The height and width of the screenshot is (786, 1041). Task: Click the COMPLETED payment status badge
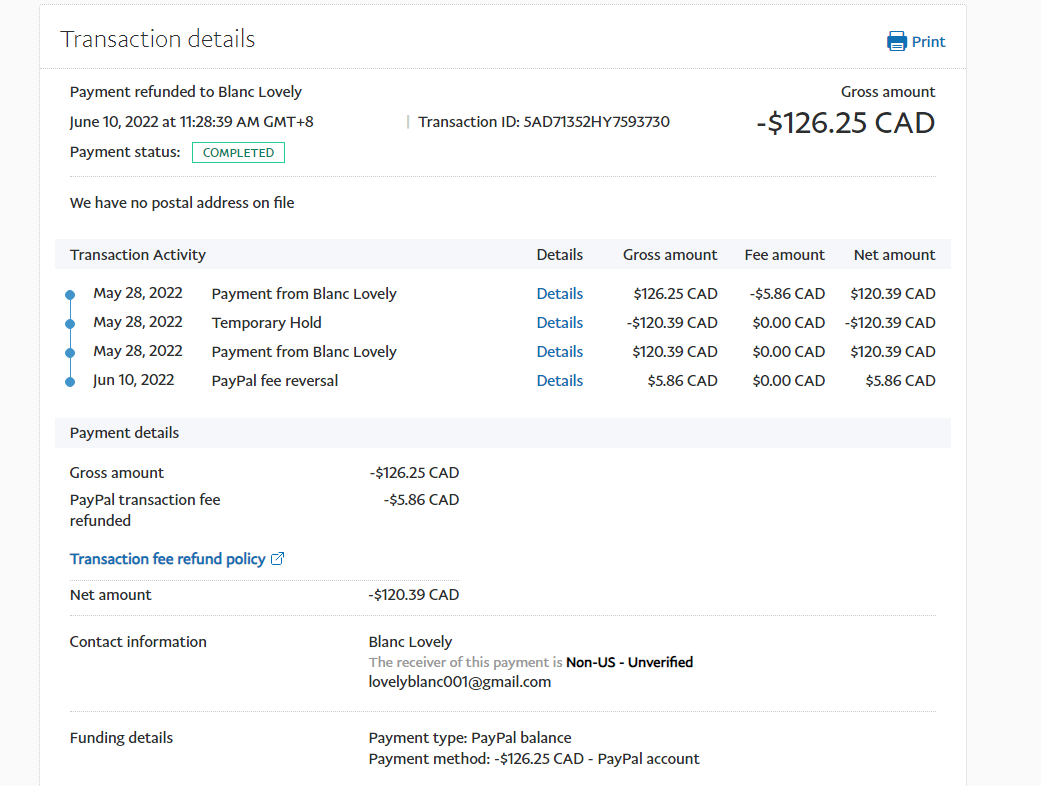[238, 153]
